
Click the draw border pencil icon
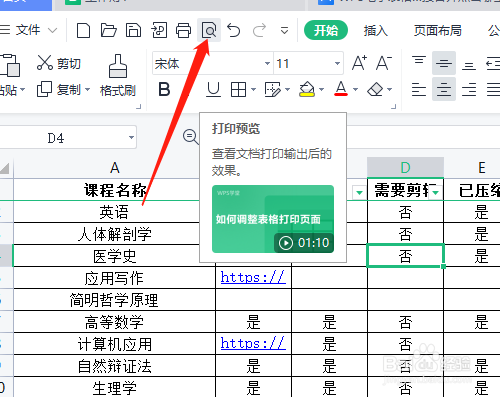pos(273,89)
